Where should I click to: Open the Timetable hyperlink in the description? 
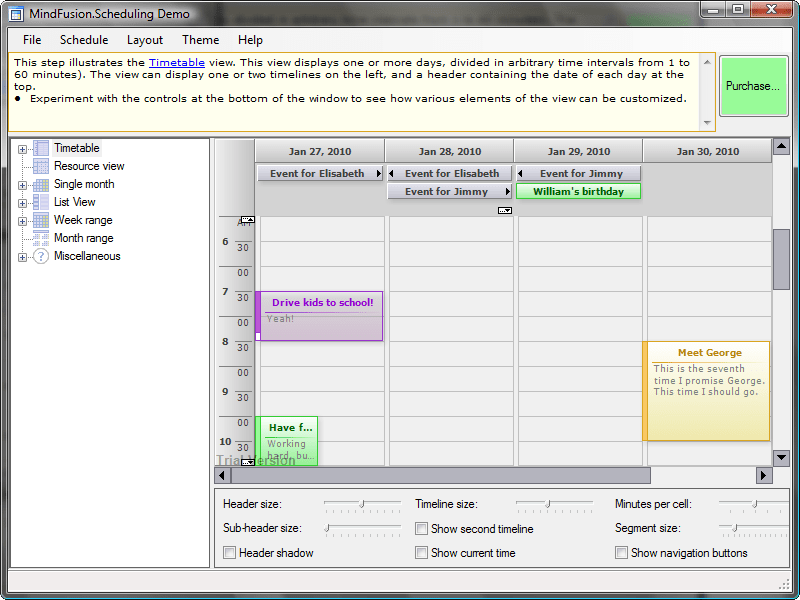click(x=176, y=61)
